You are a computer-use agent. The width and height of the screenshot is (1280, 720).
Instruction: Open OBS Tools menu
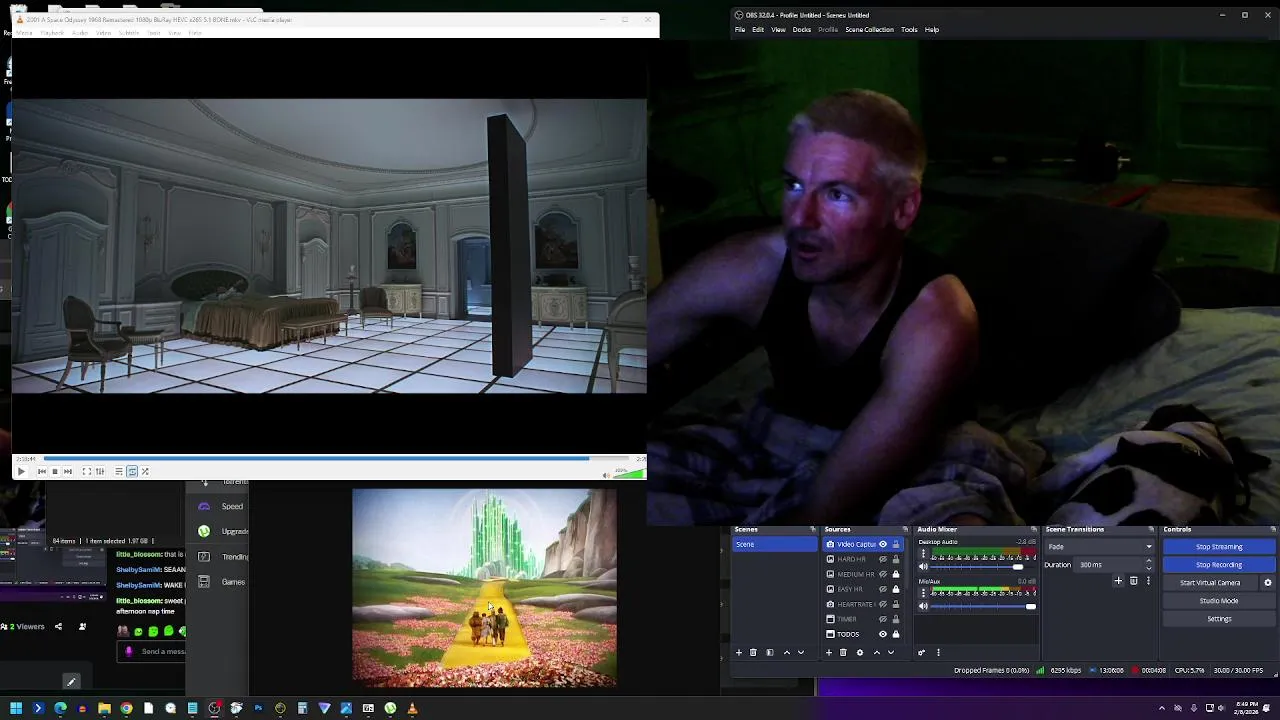coord(909,30)
